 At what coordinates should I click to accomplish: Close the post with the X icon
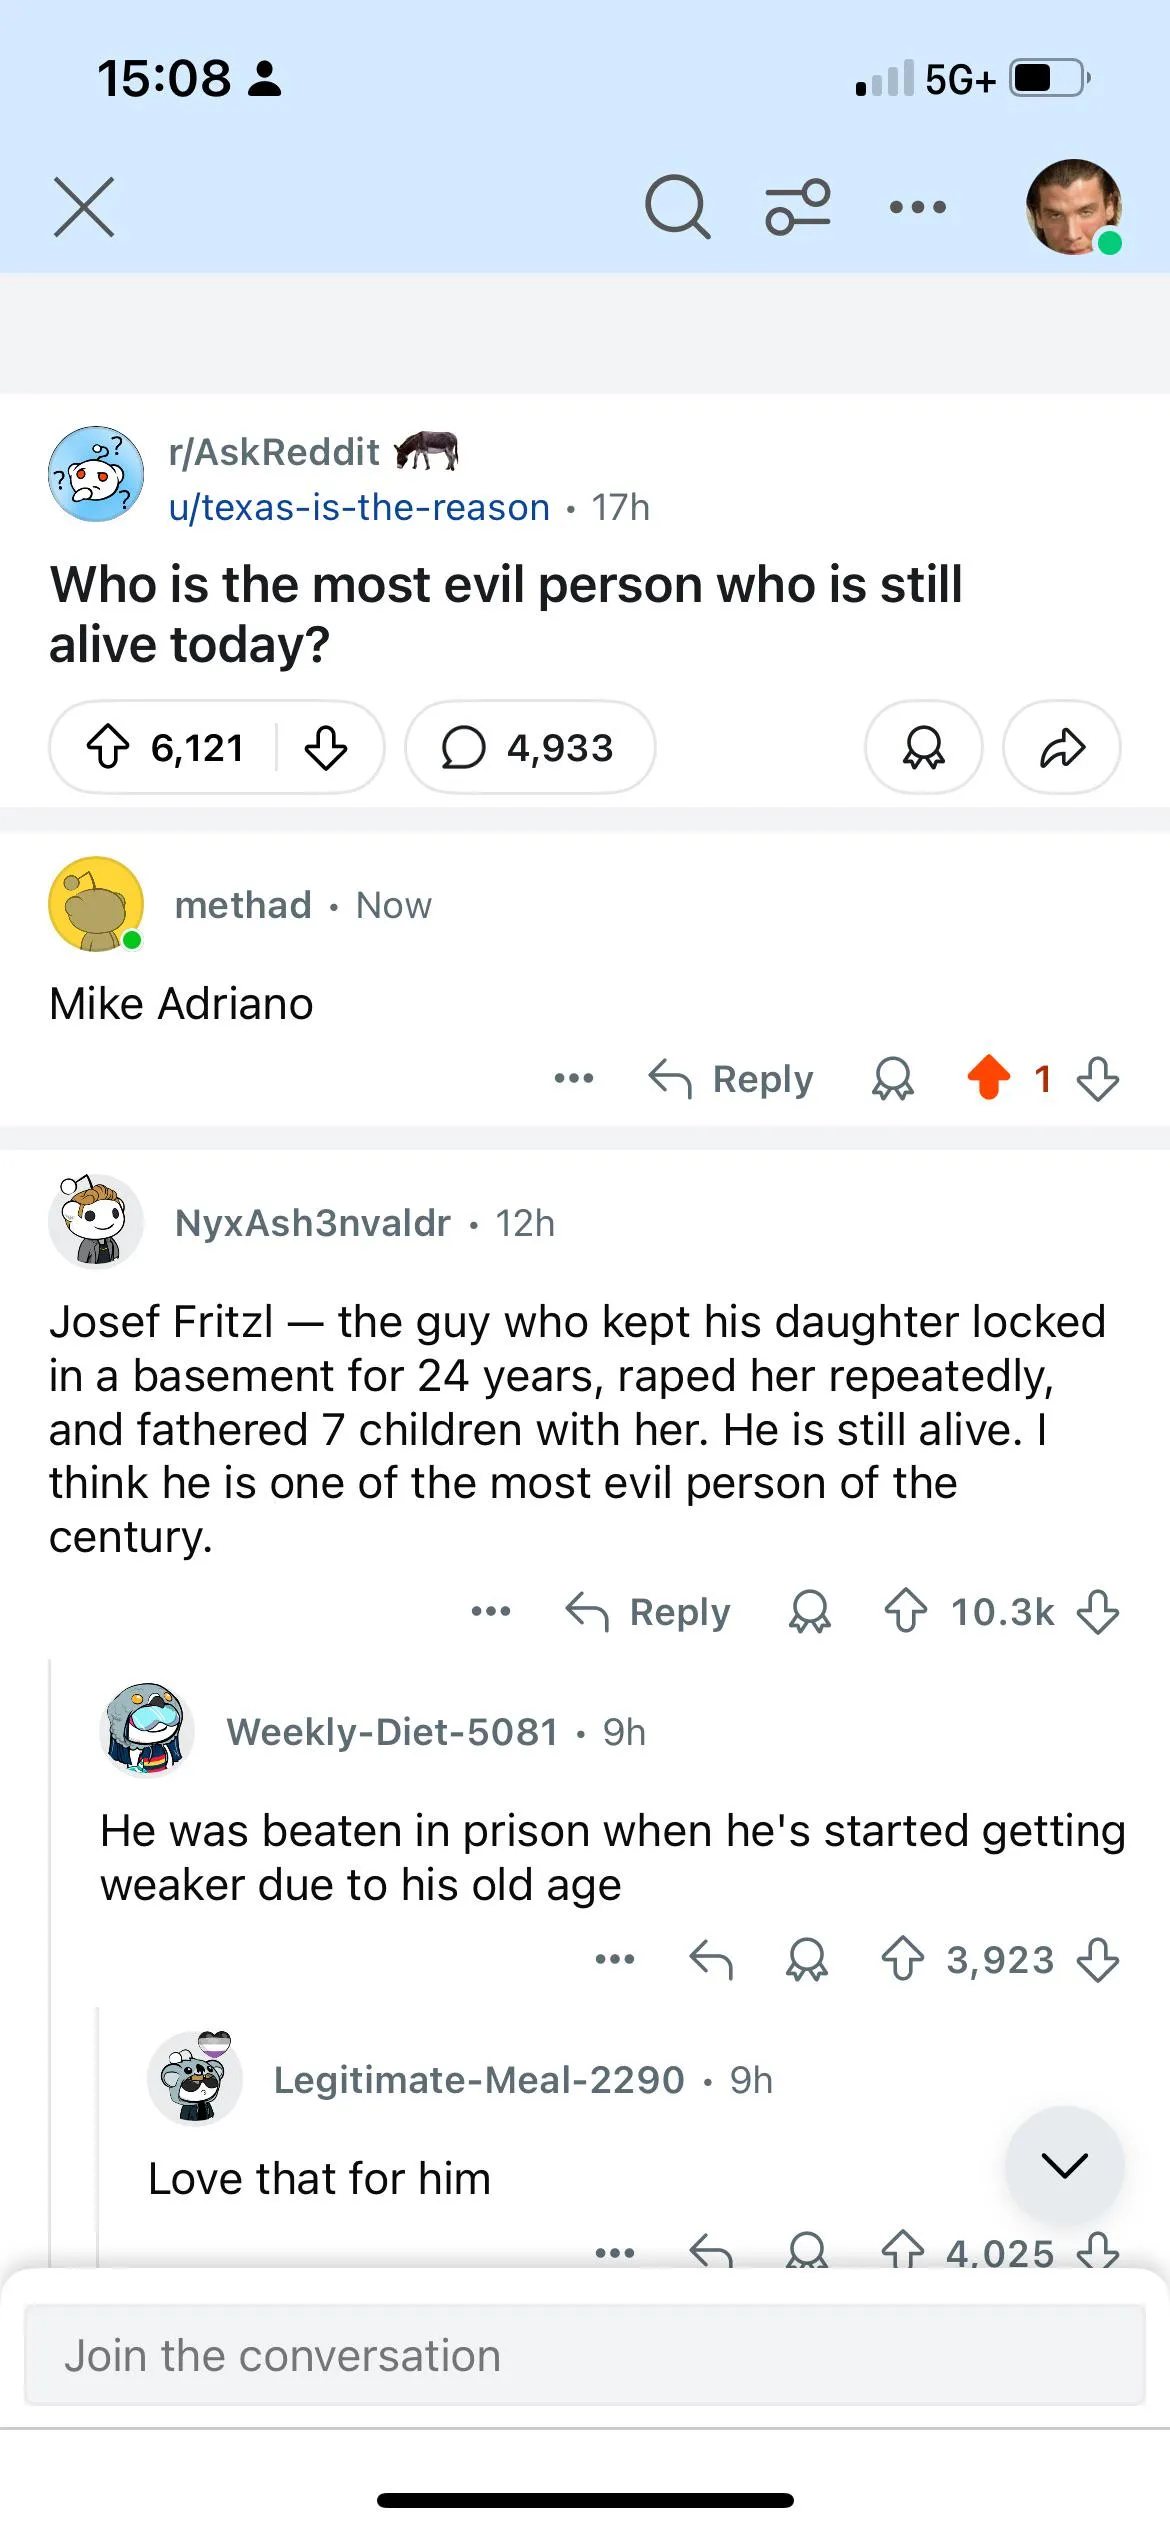84,207
